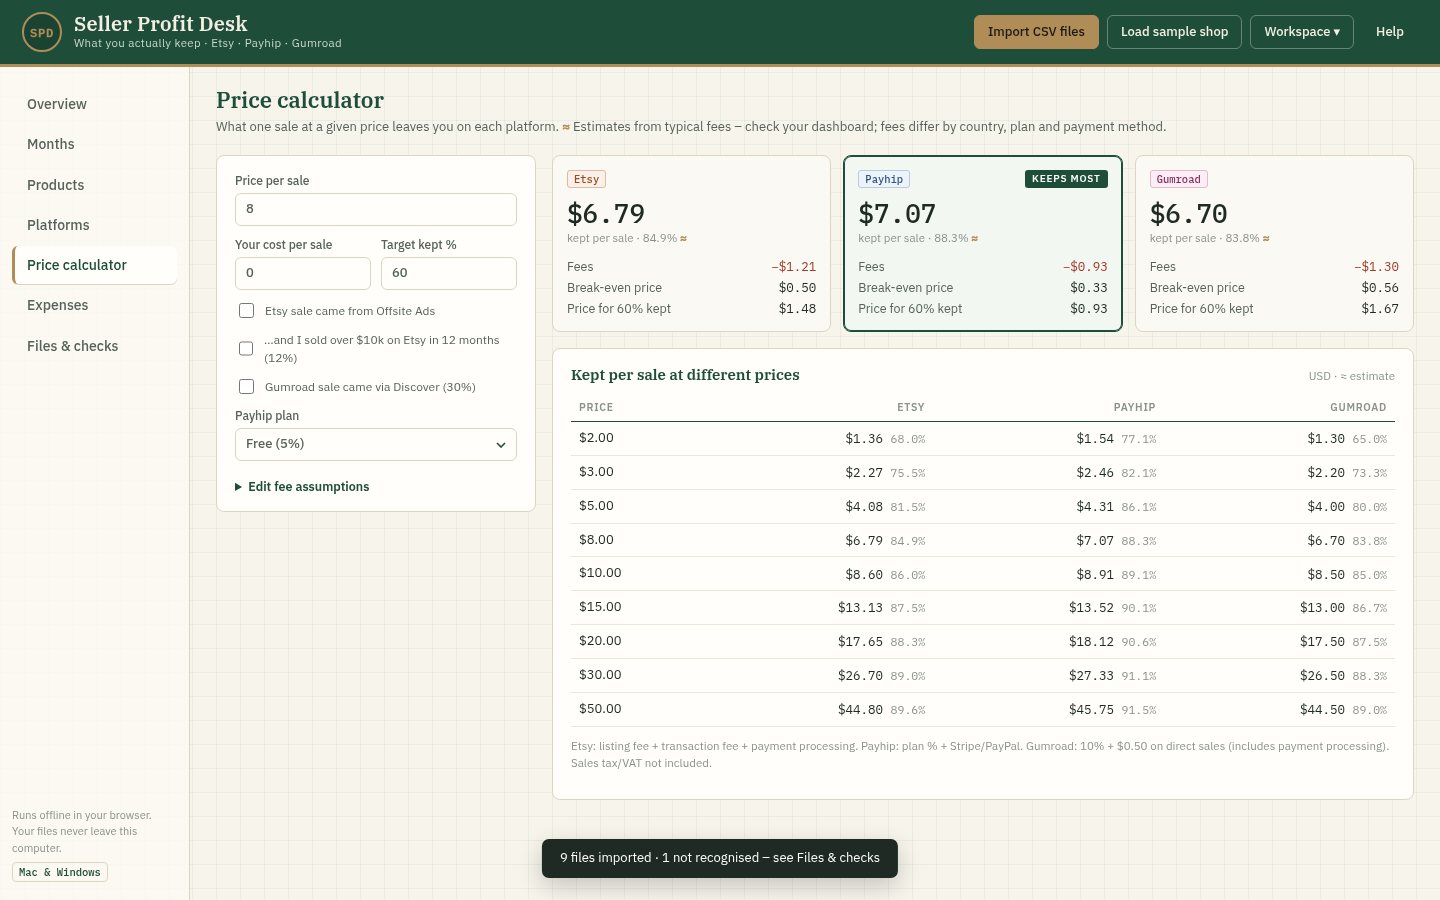
Task: Click the Mac & Windows badge
Action: point(60,873)
